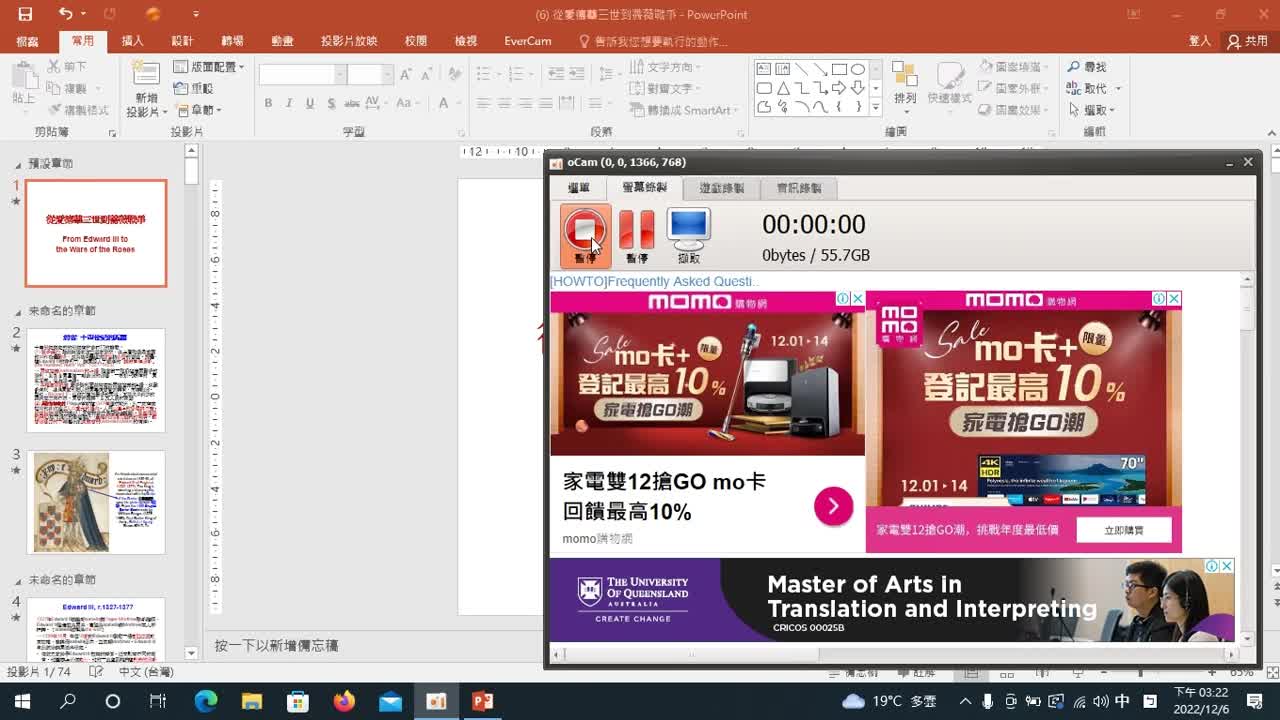
Task: Undo the last action in PowerPoint
Action: 65,14
